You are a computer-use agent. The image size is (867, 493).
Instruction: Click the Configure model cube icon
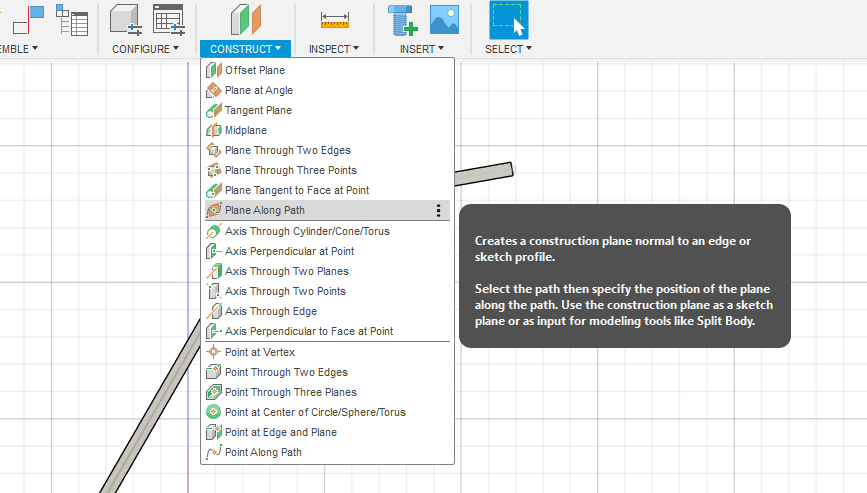point(126,19)
